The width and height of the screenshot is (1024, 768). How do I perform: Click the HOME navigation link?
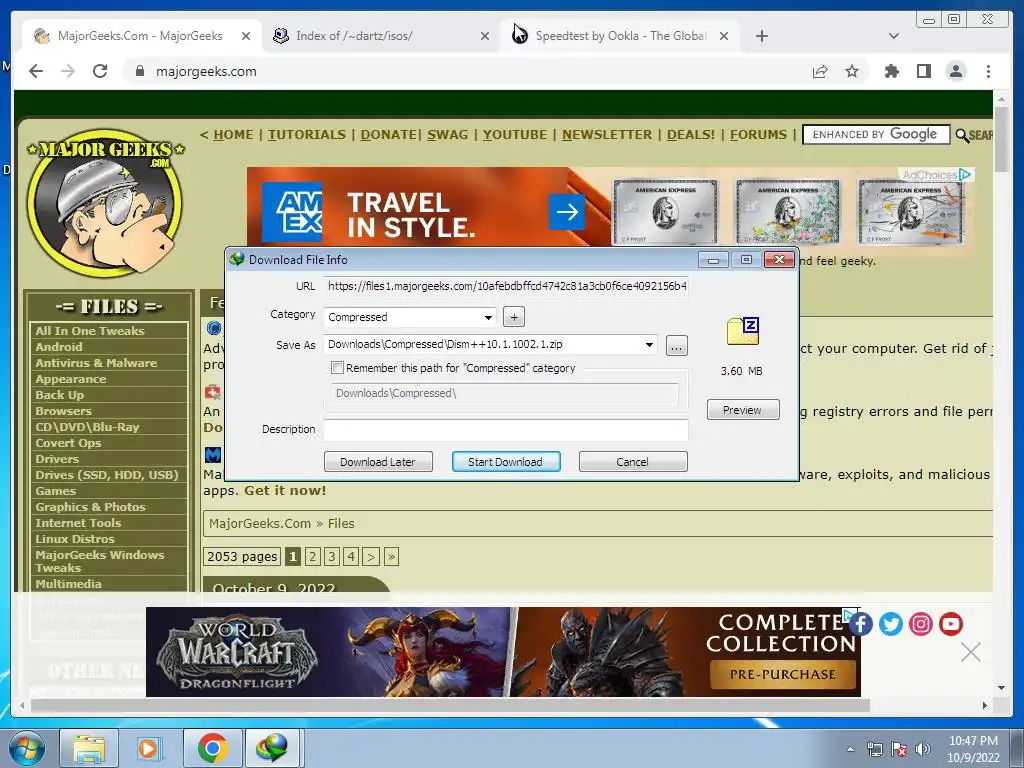(x=233, y=135)
